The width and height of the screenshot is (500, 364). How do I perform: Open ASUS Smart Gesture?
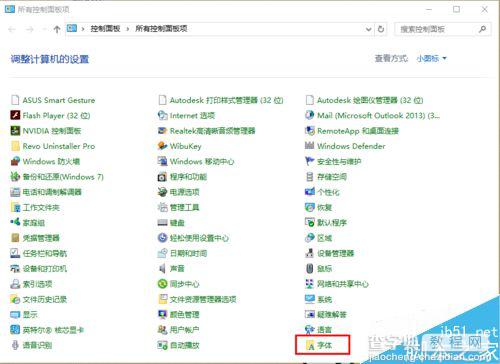point(53,100)
